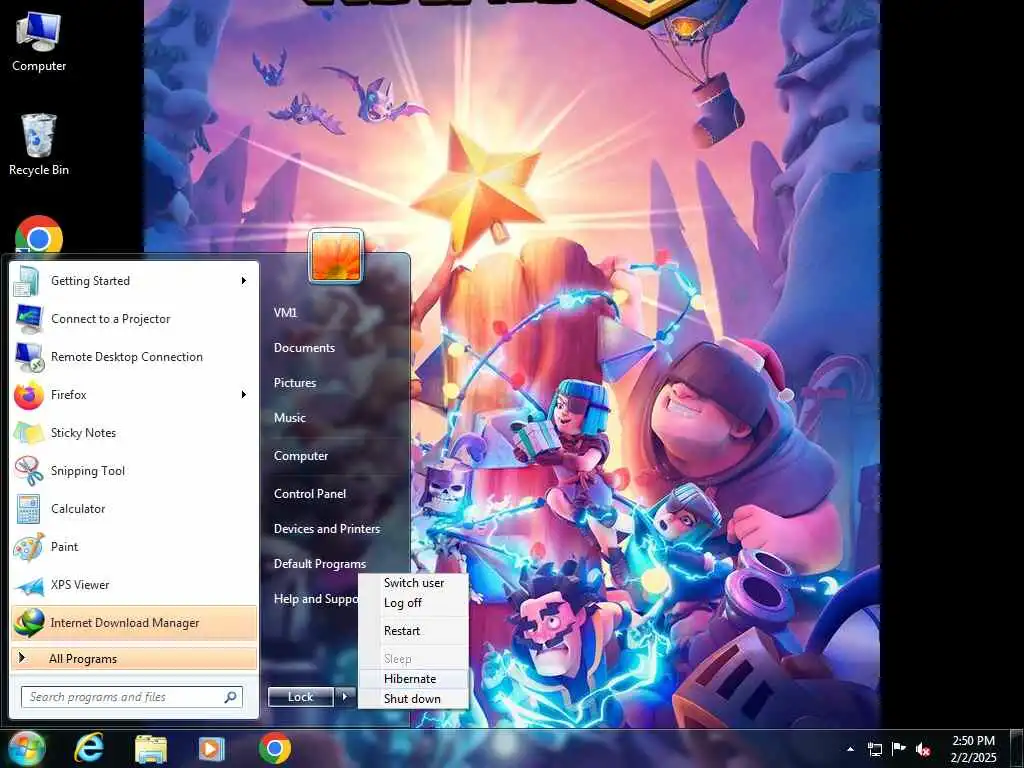Open Control Panel from Start menu

coord(310,494)
